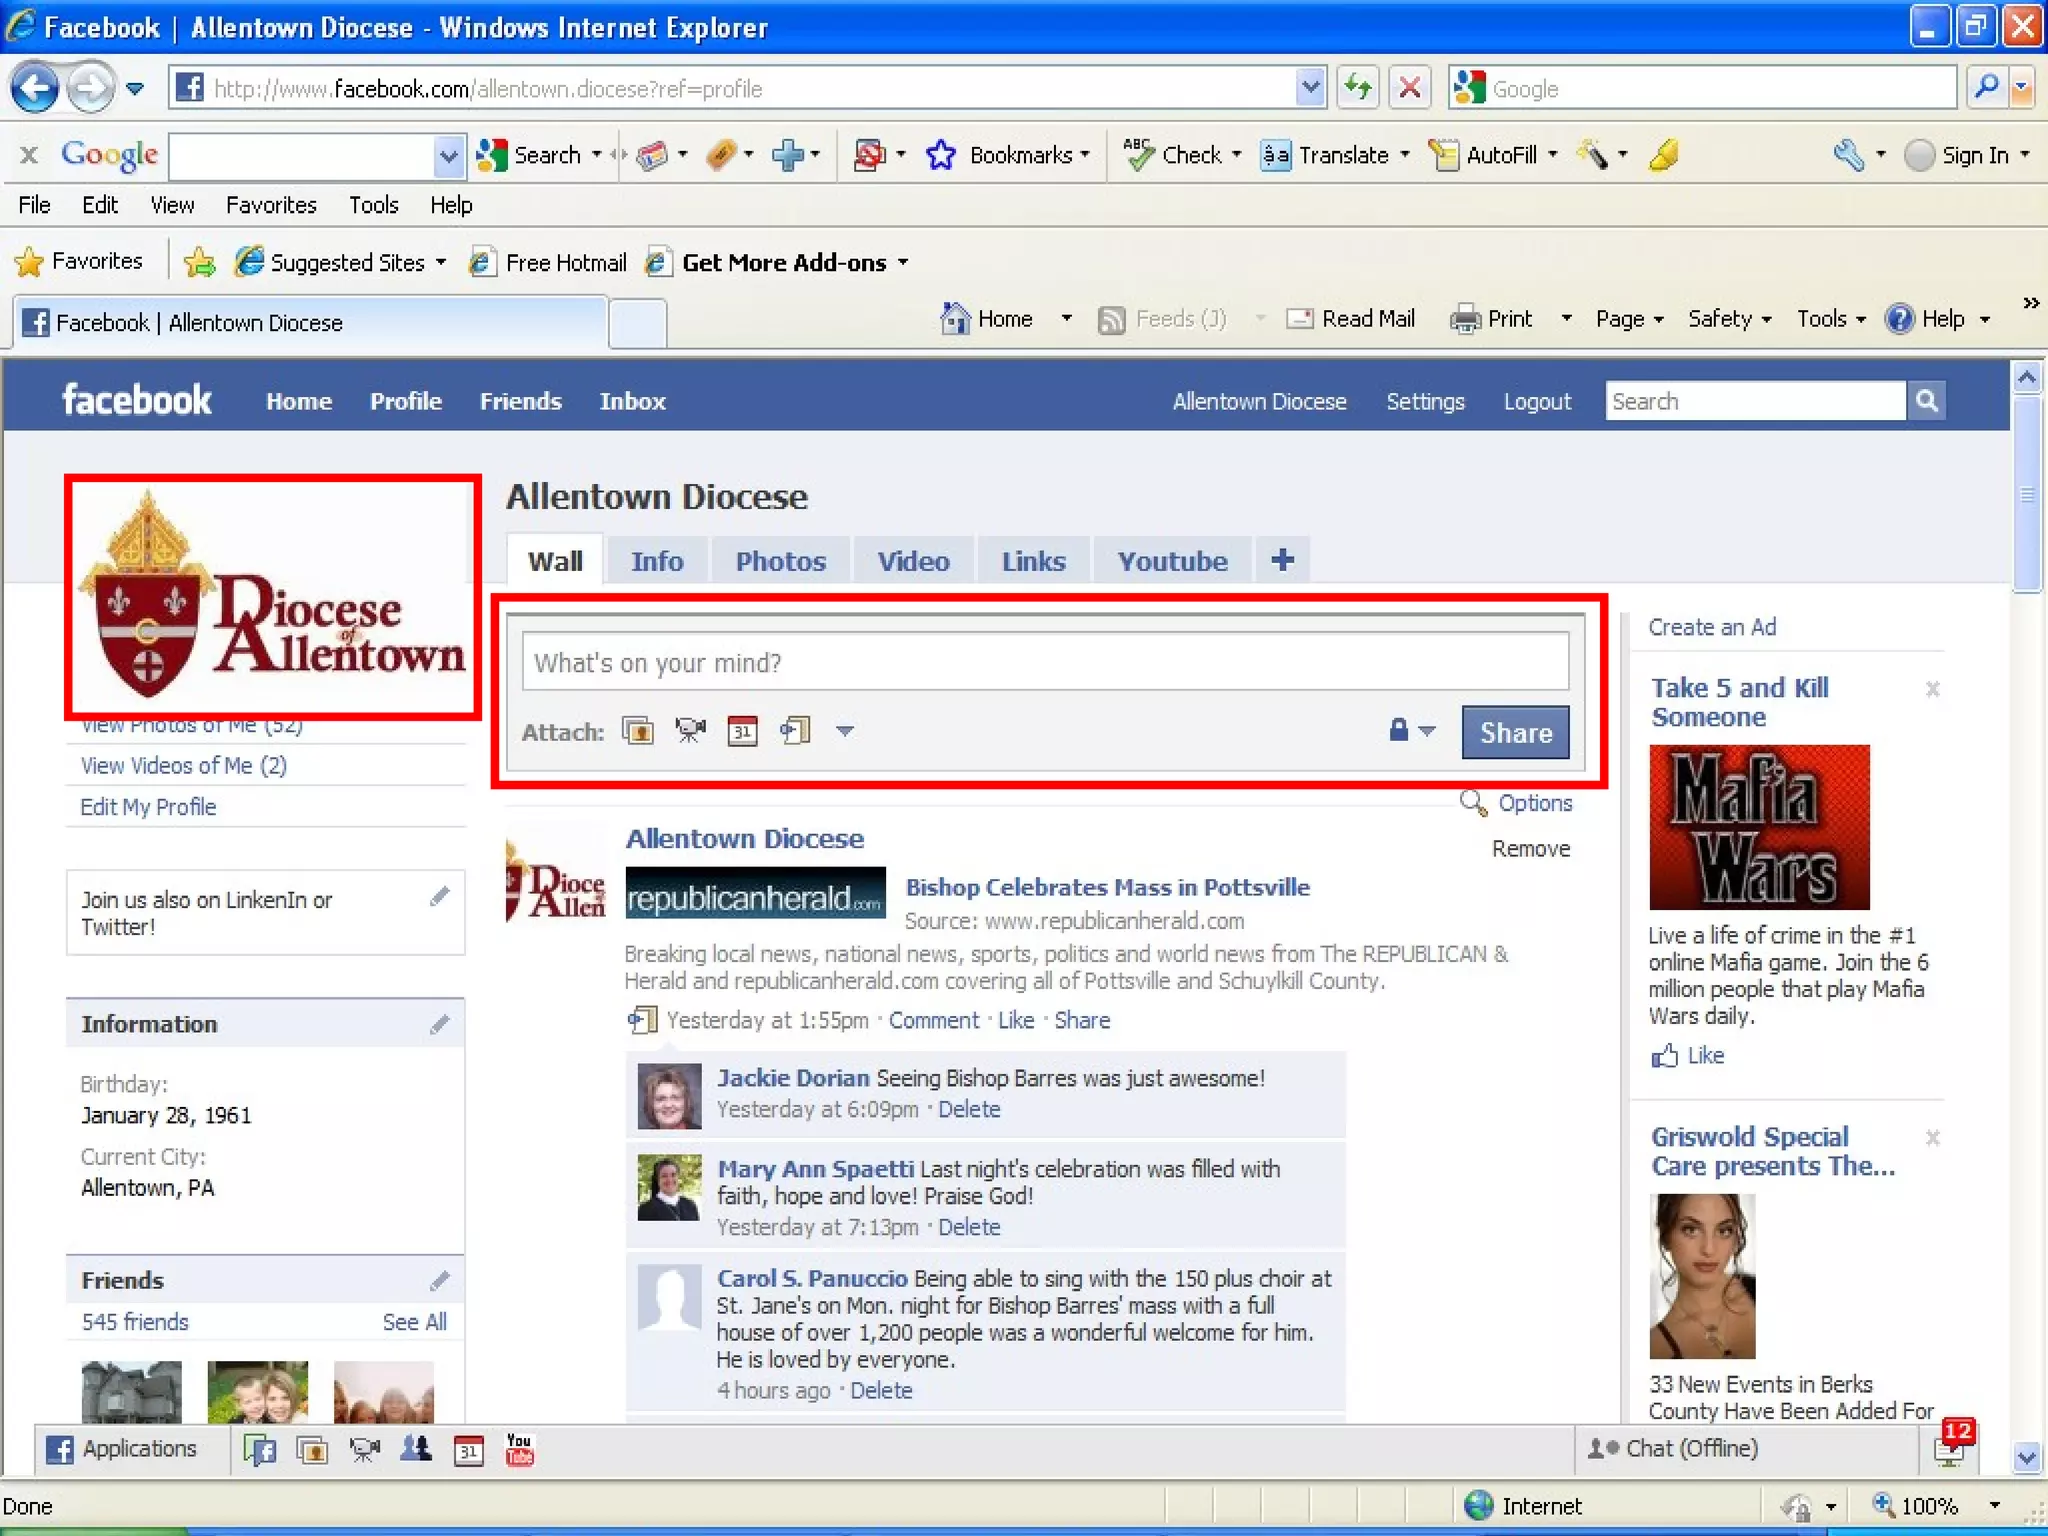
Task: Click the attach photo icon in composer
Action: click(638, 731)
